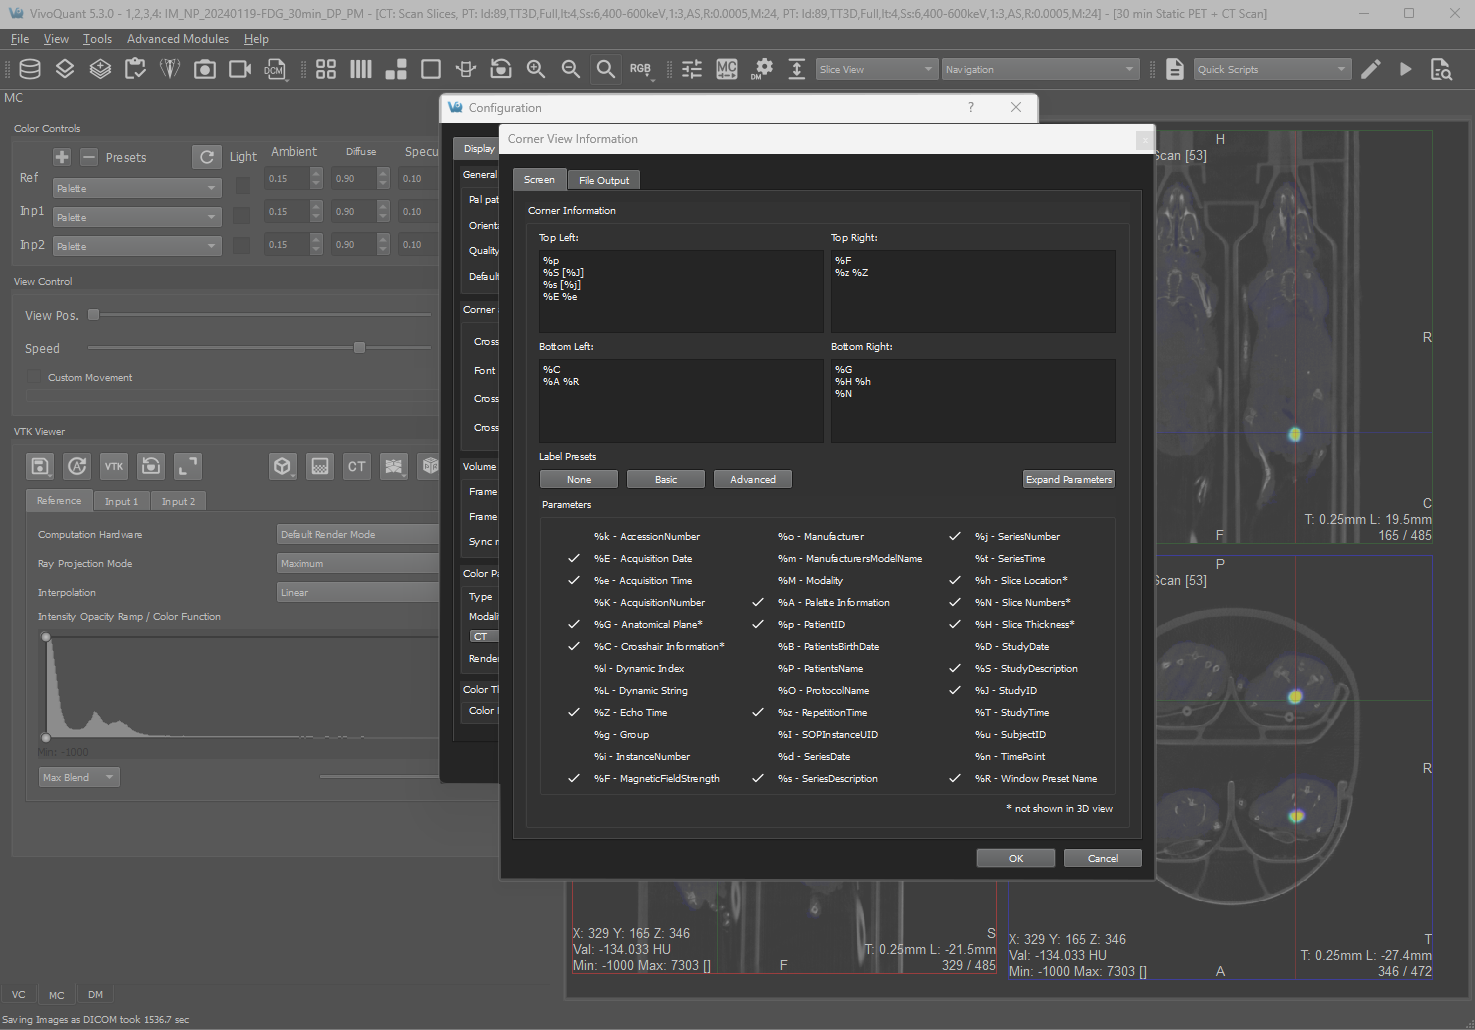Screen dimensions: 1475x1030
Task: Adjust the Speed slider handle
Action: point(359,348)
